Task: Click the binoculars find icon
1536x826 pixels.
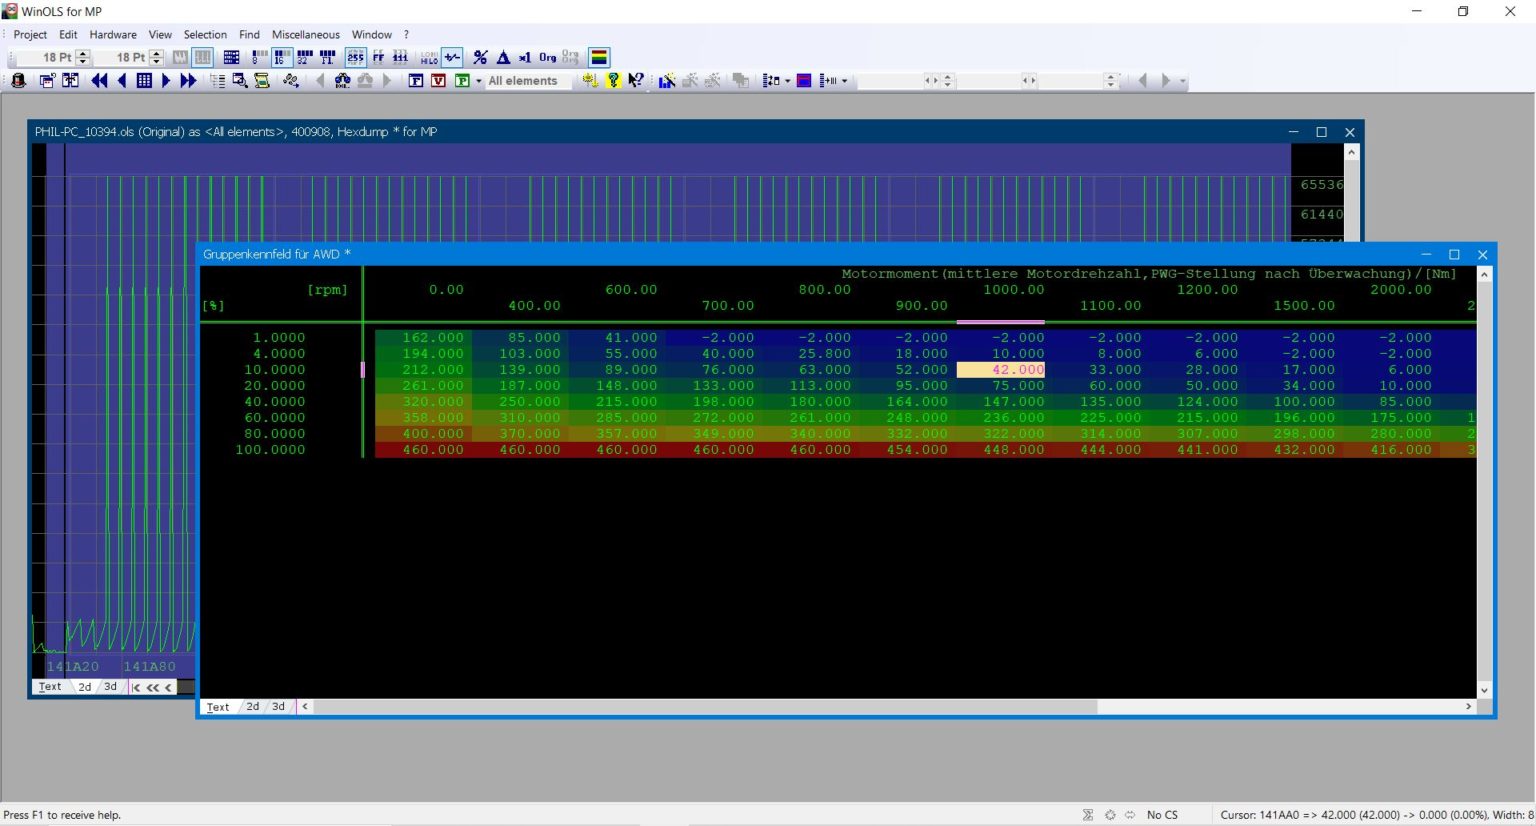Action: [342, 81]
